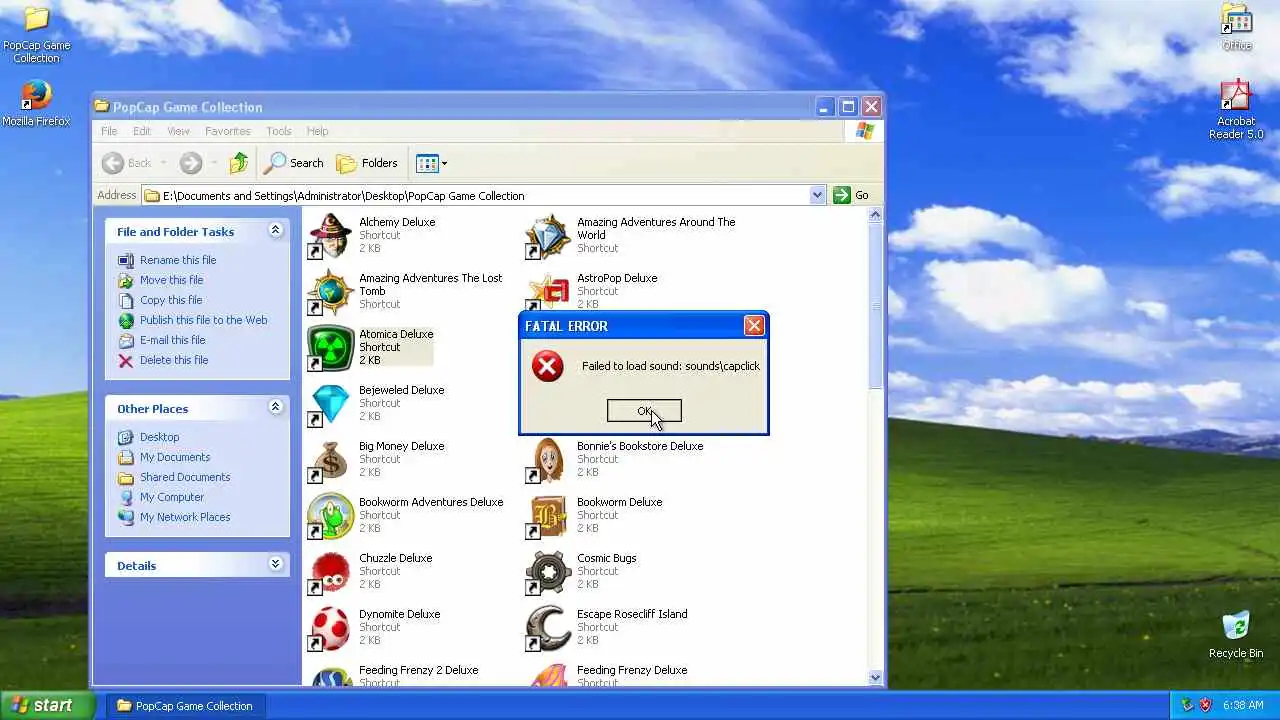Open the Back button history dropdown arrow

pos(164,163)
